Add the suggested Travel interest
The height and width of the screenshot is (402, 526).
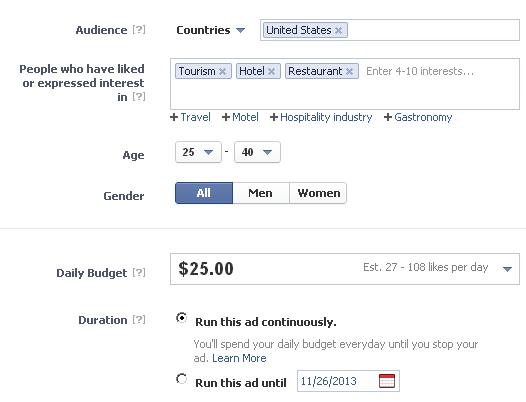pos(190,117)
